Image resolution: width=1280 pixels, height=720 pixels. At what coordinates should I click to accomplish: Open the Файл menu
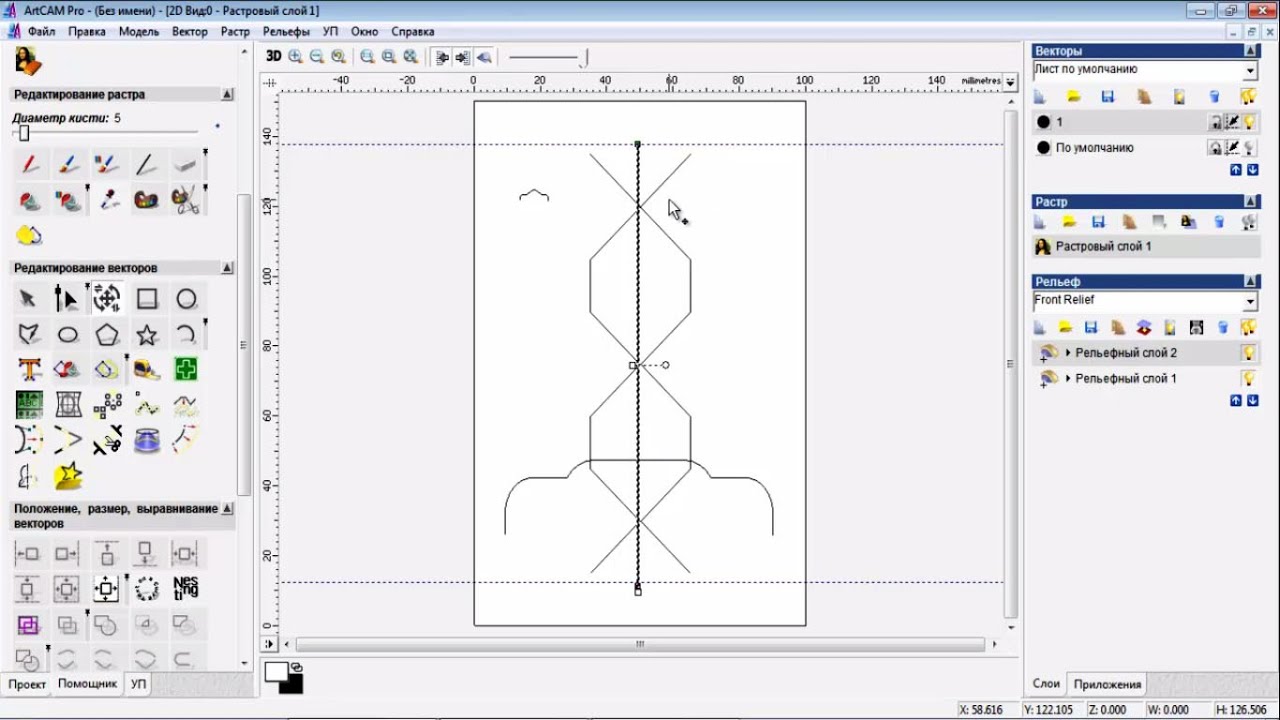coord(41,32)
